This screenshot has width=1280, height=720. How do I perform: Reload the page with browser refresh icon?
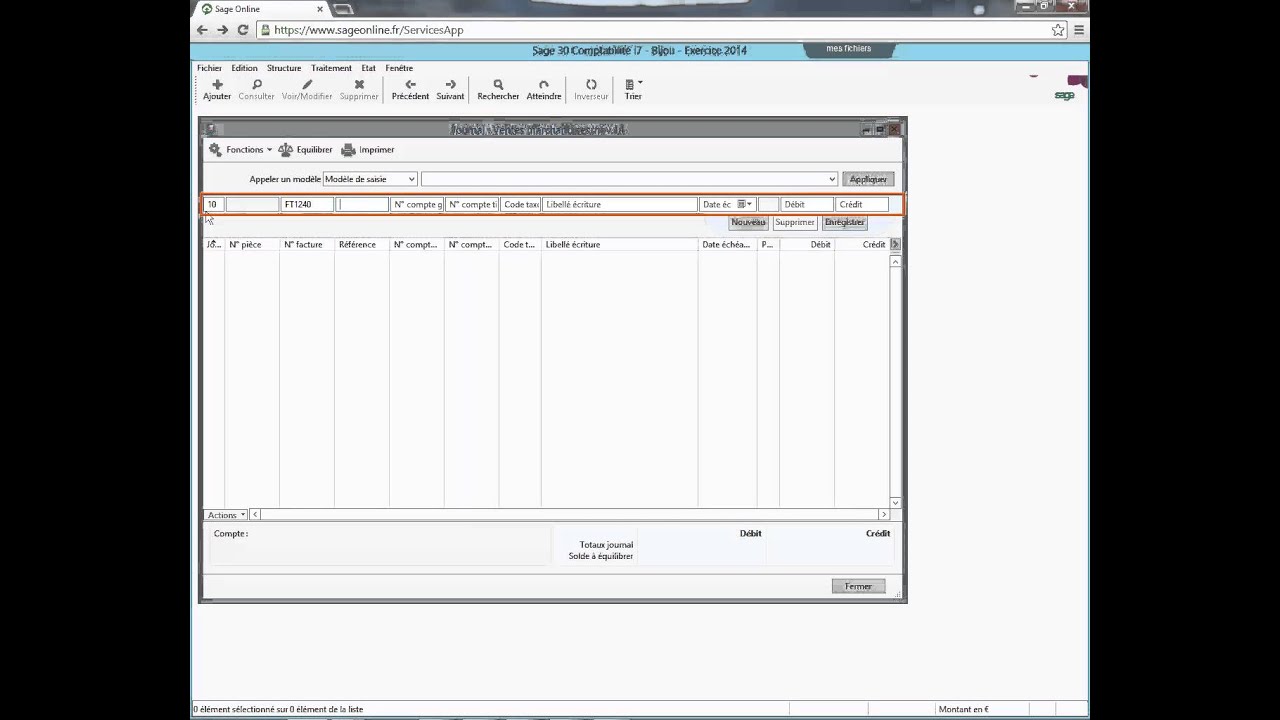pyautogui.click(x=242, y=30)
